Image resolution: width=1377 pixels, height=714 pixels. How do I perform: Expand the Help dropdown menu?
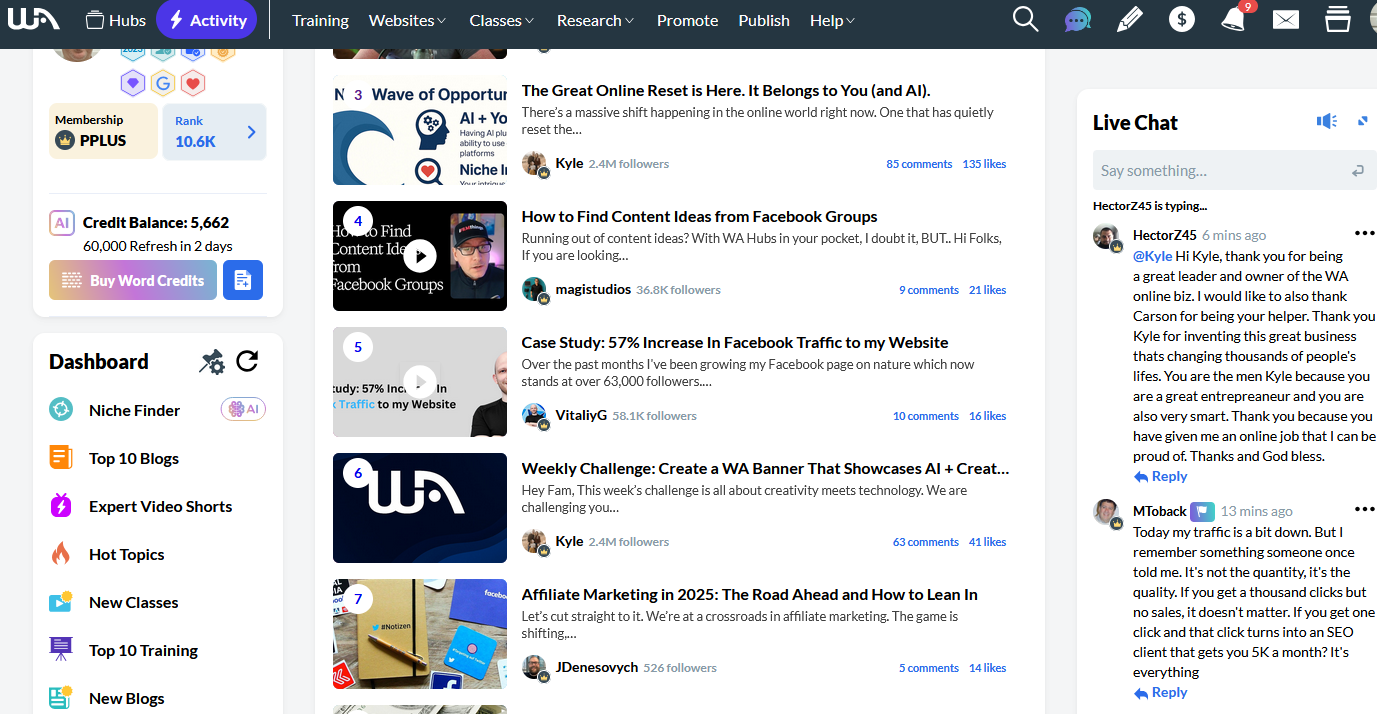pos(832,20)
